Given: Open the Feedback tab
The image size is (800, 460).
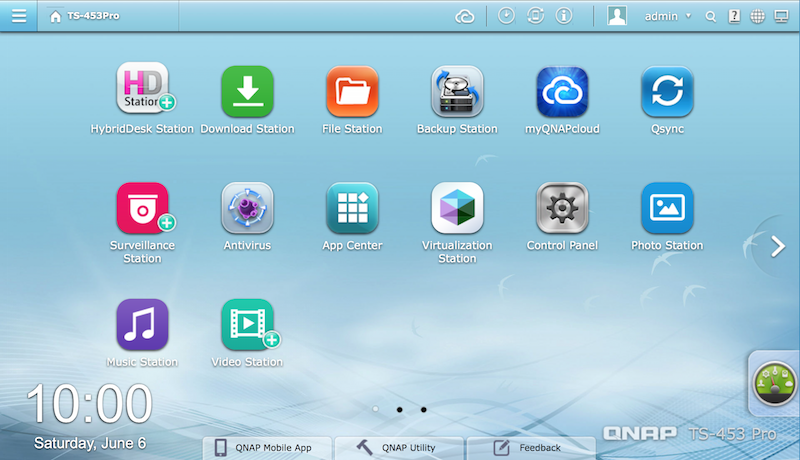Looking at the screenshot, I should (x=531, y=448).
